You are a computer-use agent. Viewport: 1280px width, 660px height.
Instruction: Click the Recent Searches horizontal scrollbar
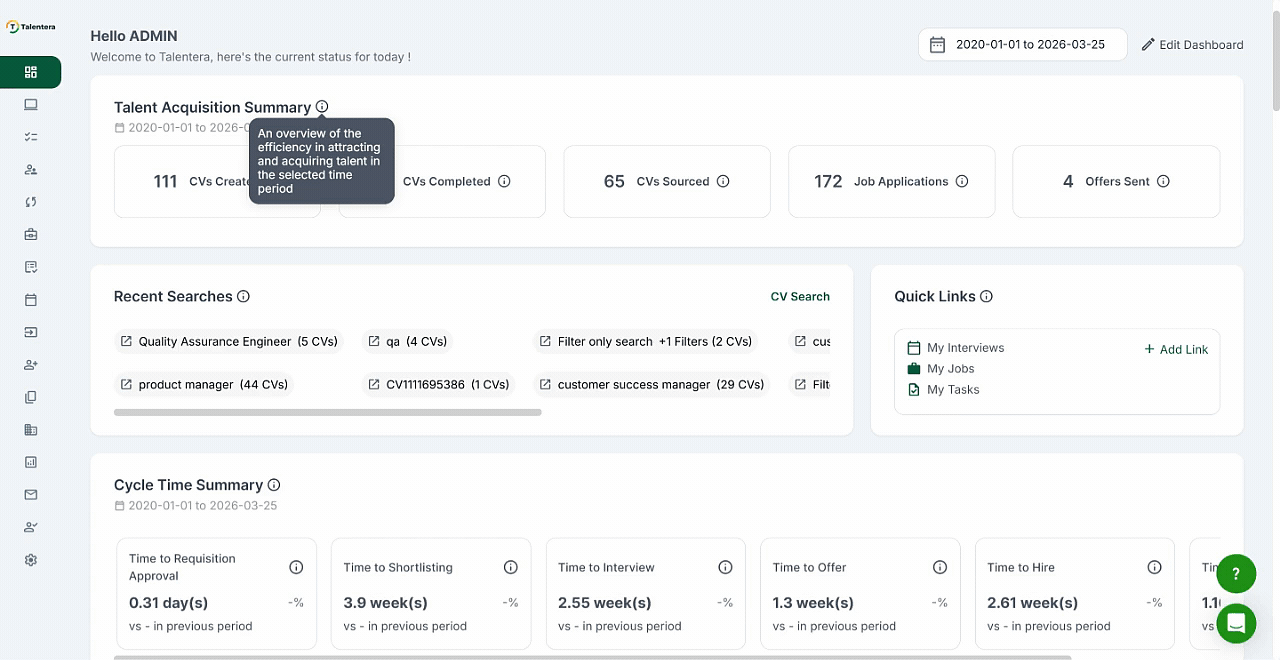[328, 412]
